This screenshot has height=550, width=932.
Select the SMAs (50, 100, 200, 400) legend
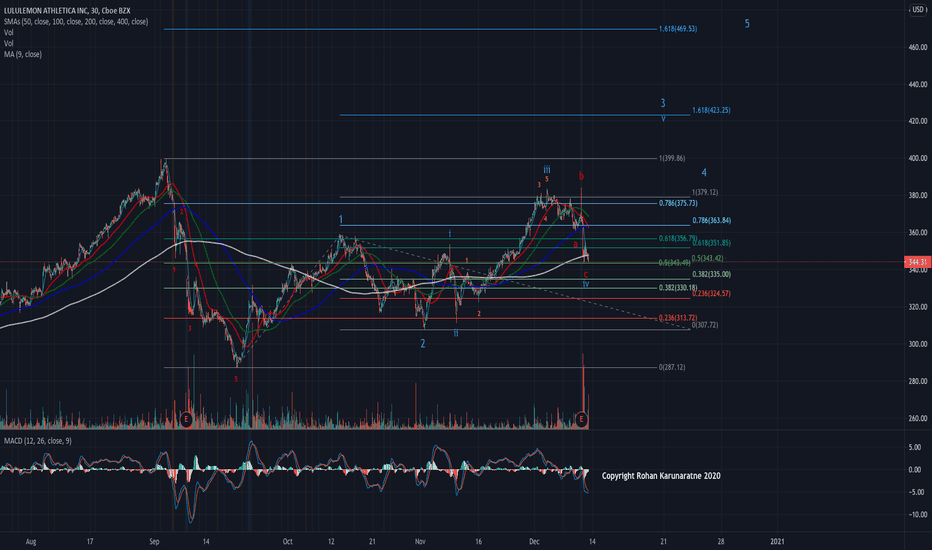(76, 21)
